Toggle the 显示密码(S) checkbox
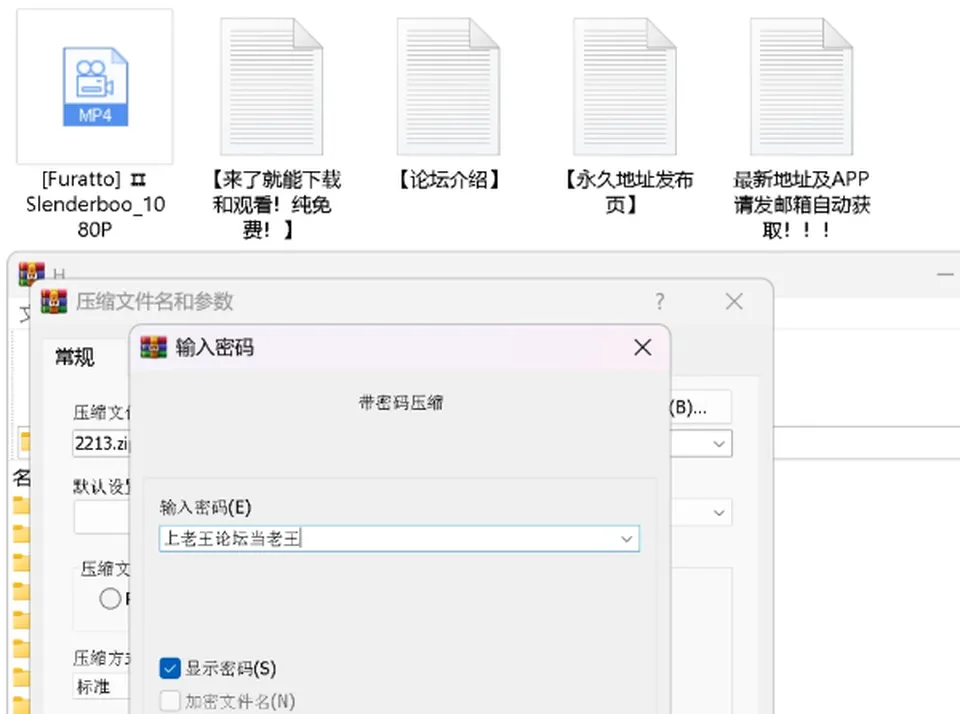 point(170,668)
